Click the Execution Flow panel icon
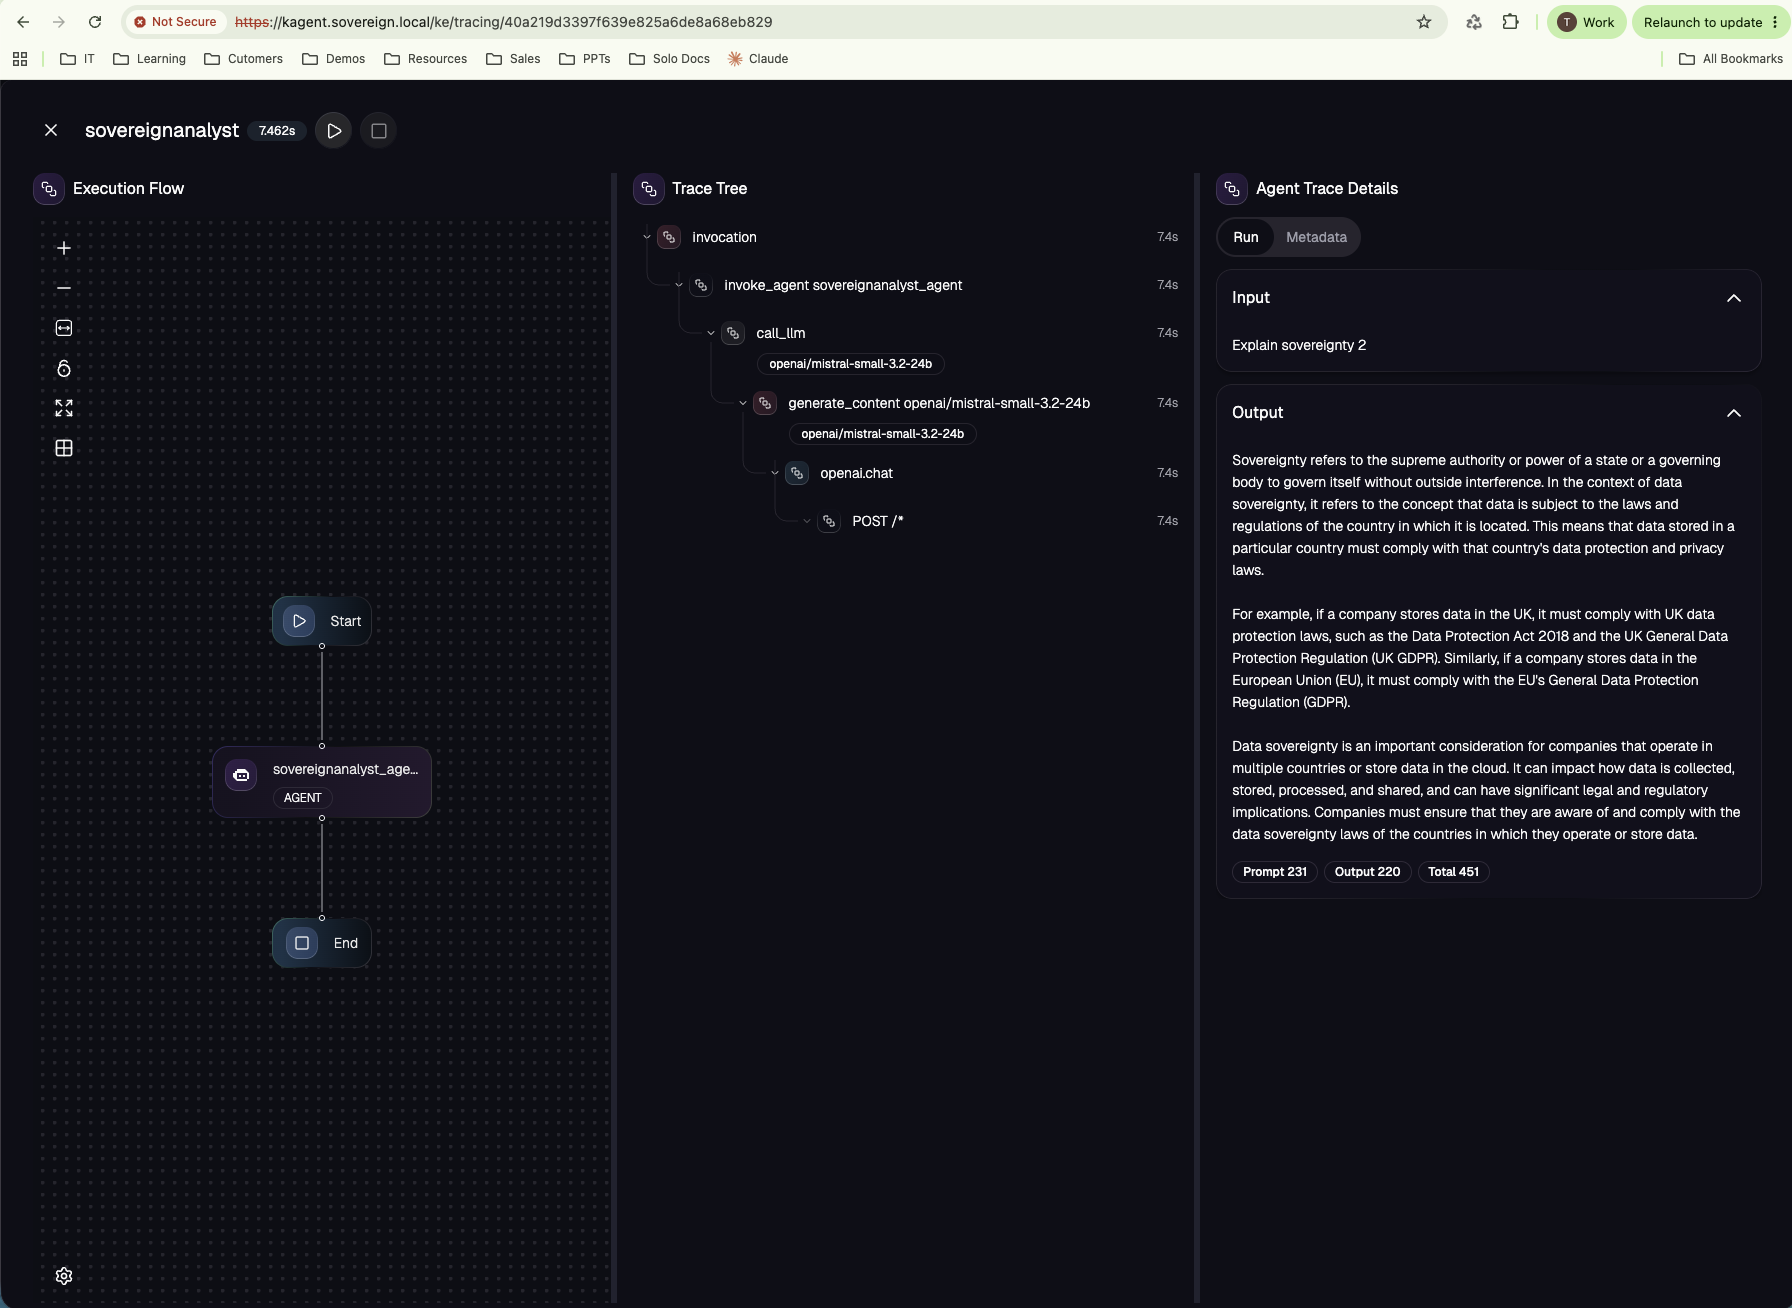 [x=49, y=189]
